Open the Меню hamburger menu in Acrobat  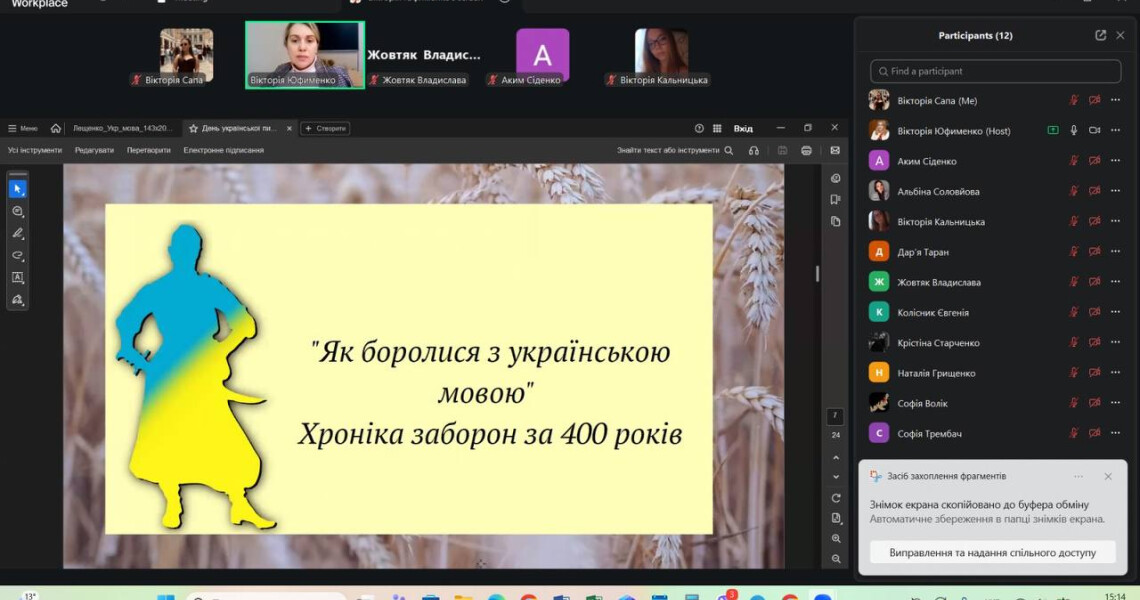click(x=23, y=129)
